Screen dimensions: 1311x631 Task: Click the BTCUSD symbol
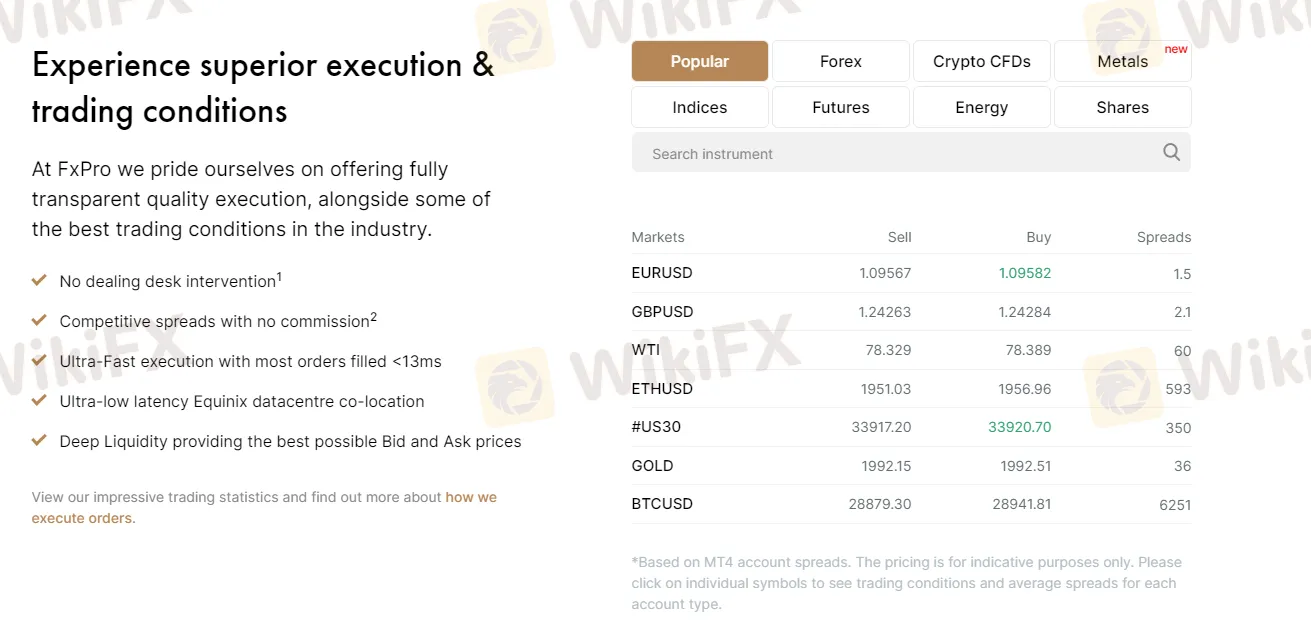[x=662, y=504]
